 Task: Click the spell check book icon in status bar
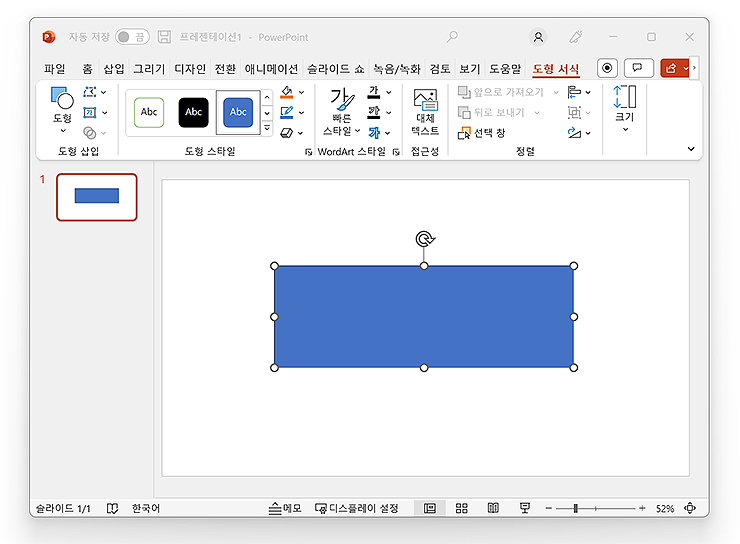click(x=112, y=508)
